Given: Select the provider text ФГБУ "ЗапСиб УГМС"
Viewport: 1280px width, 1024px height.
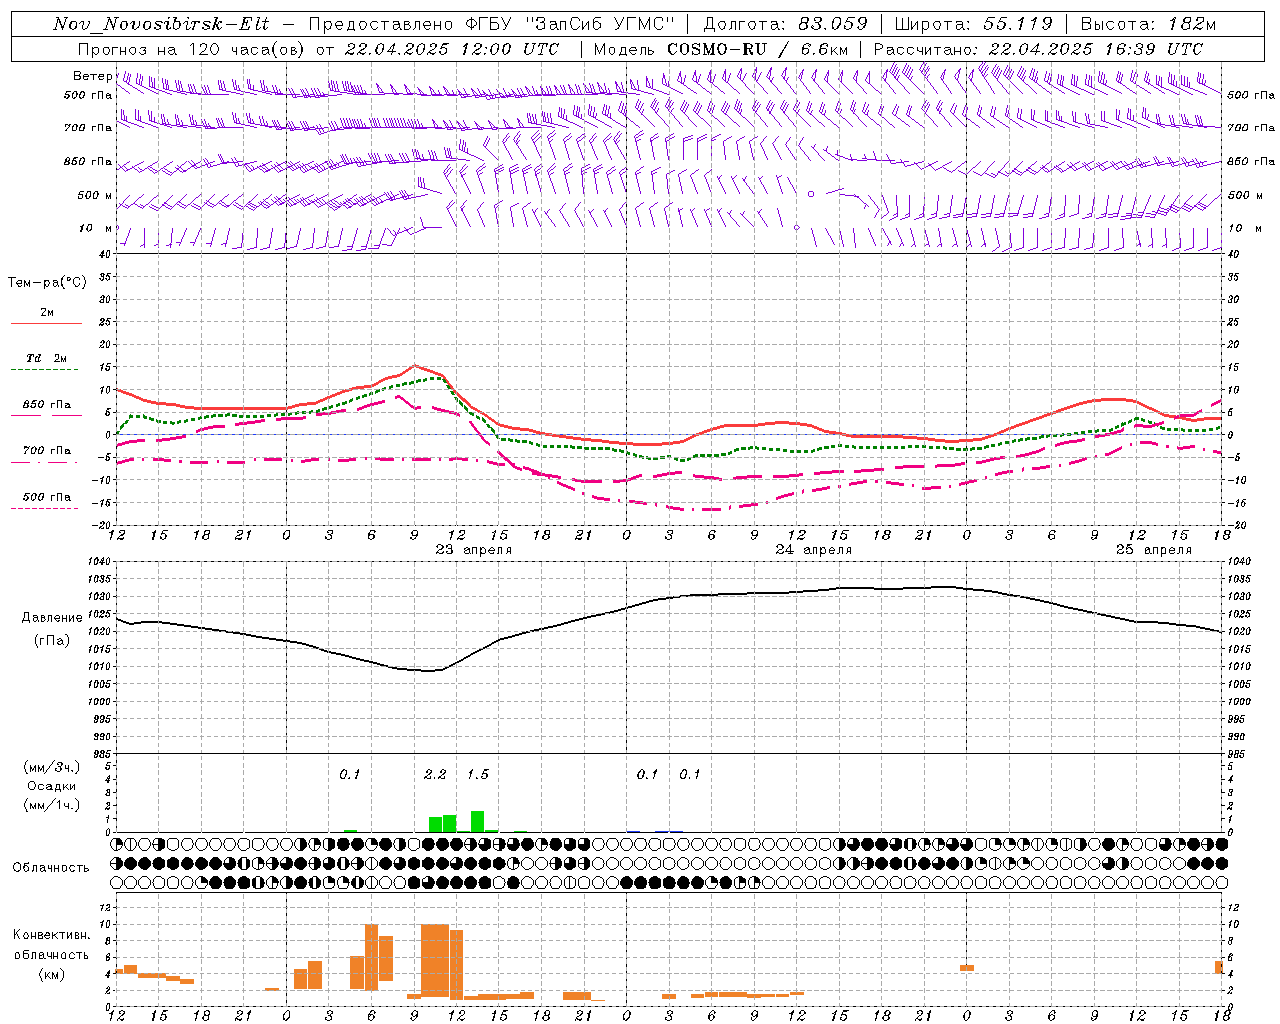Looking at the screenshot, I should pos(570,24).
